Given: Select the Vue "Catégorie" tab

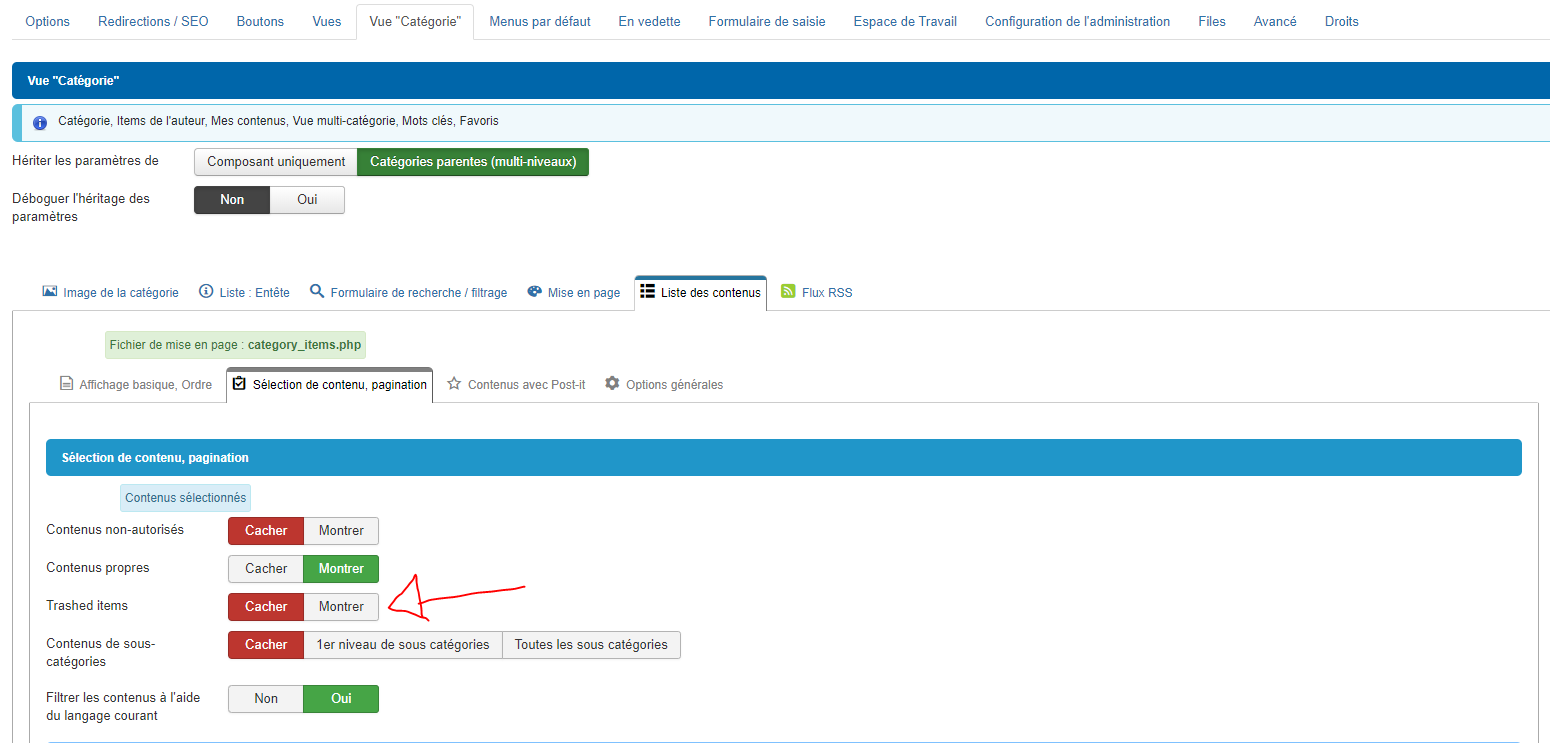Looking at the screenshot, I should tap(415, 21).
